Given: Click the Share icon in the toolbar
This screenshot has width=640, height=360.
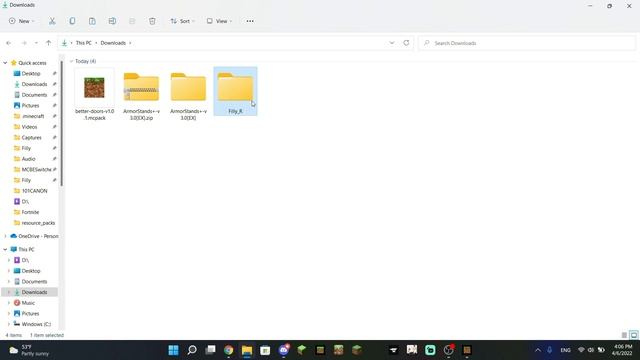Looking at the screenshot, I should (132, 21).
